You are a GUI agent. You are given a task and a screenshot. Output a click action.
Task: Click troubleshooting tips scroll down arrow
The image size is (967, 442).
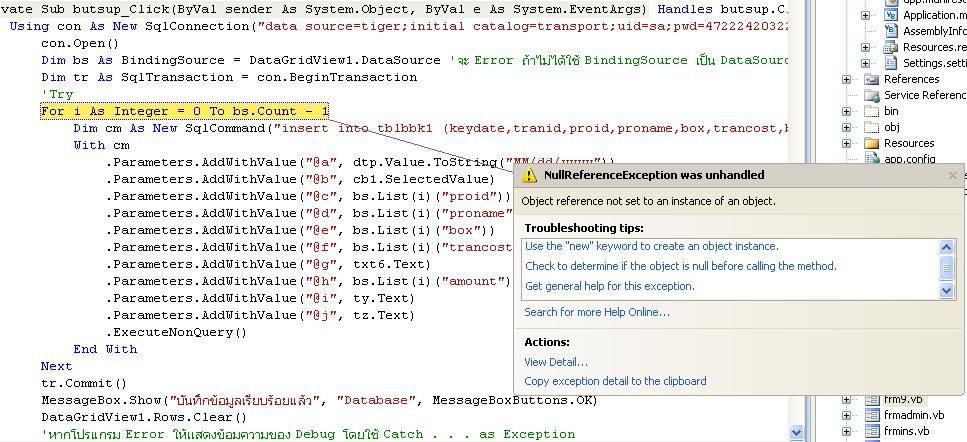[x=947, y=290]
